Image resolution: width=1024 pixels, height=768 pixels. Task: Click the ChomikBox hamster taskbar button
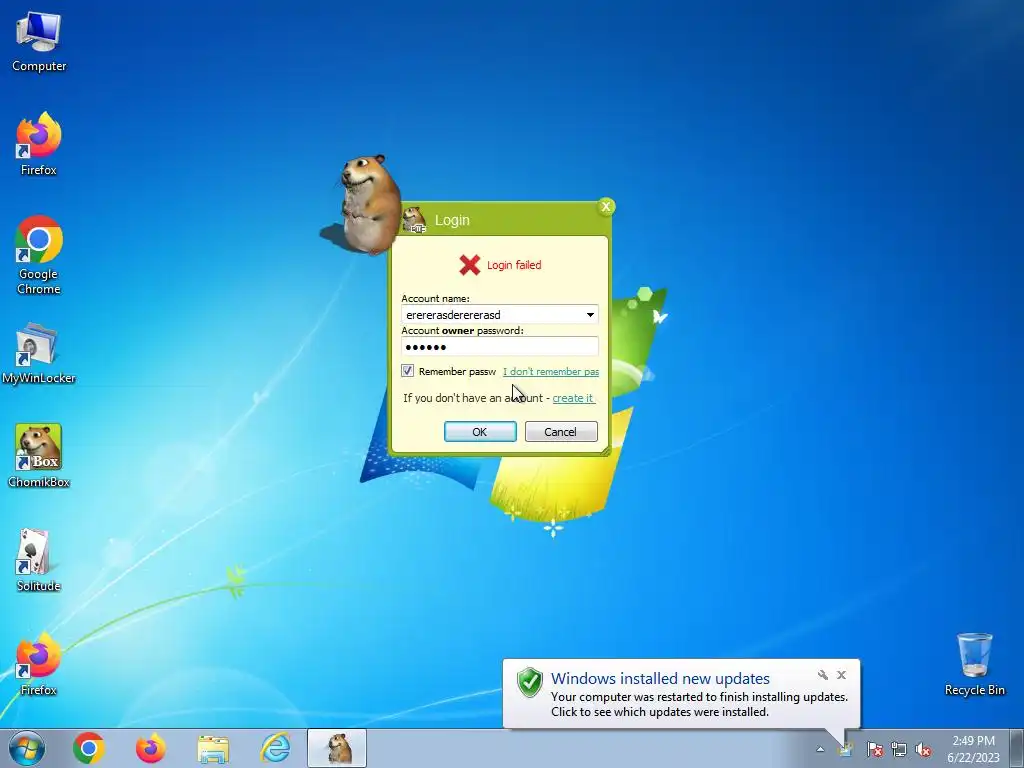pyautogui.click(x=337, y=748)
